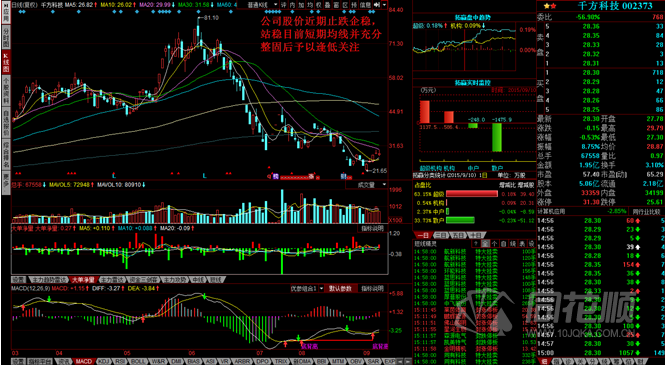Select the 三日 tab under 占盘比

pos(441,235)
